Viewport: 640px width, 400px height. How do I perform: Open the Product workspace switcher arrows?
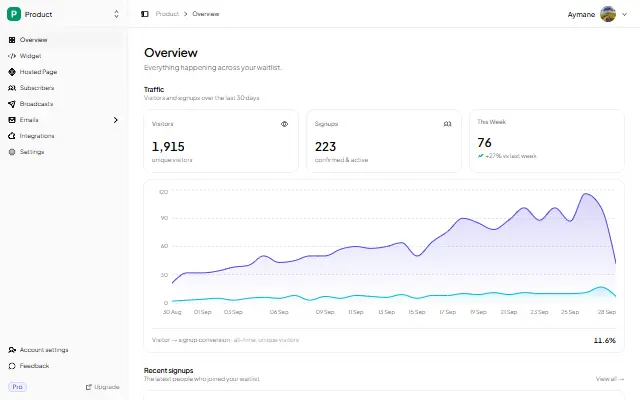pos(116,14)
